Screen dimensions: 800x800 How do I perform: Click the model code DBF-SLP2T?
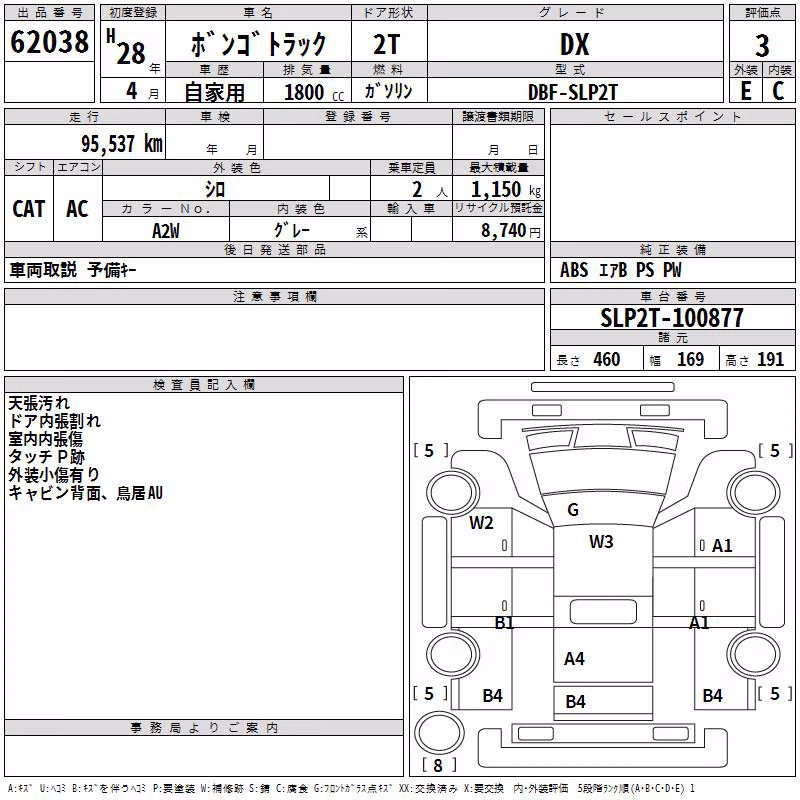573,92
